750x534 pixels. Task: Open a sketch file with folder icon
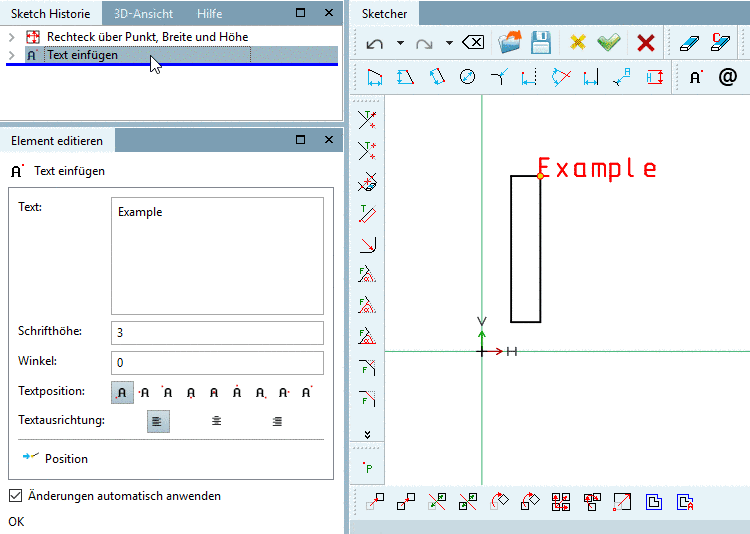pyautogui.click(x=509, y=42)
